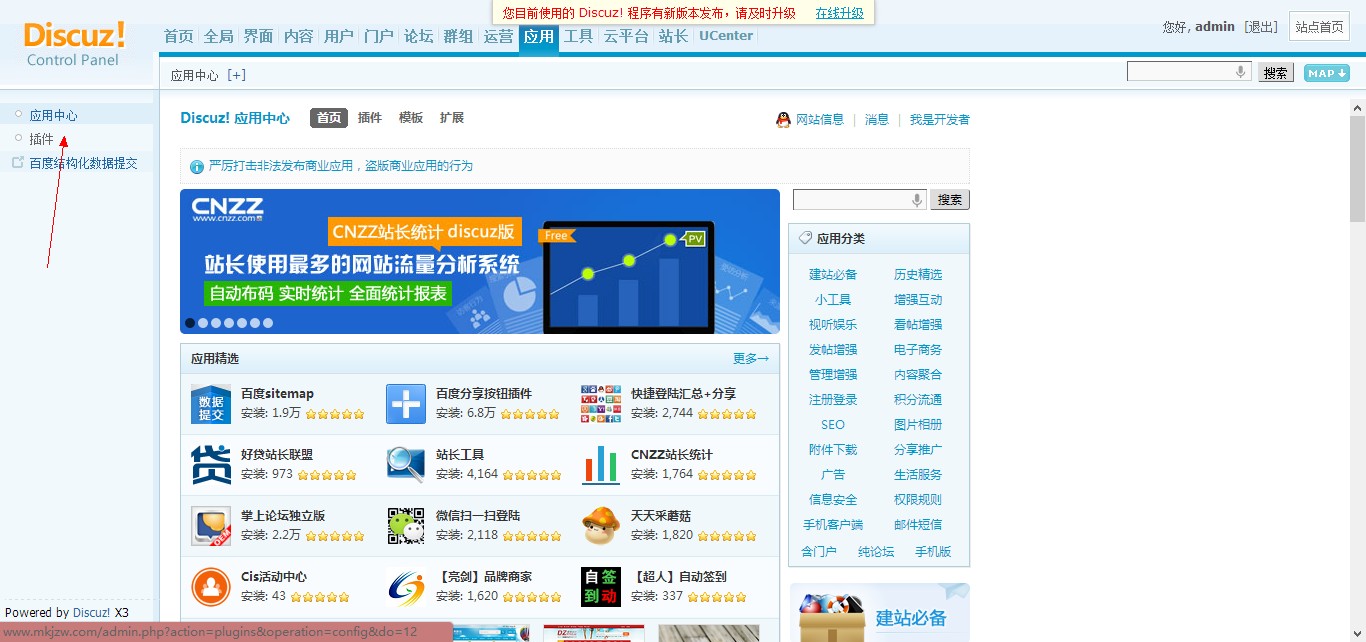This screenshot has width=1366, height=642.
Task: Open the MAP dropdown at top right
Action: (1325, 72)
